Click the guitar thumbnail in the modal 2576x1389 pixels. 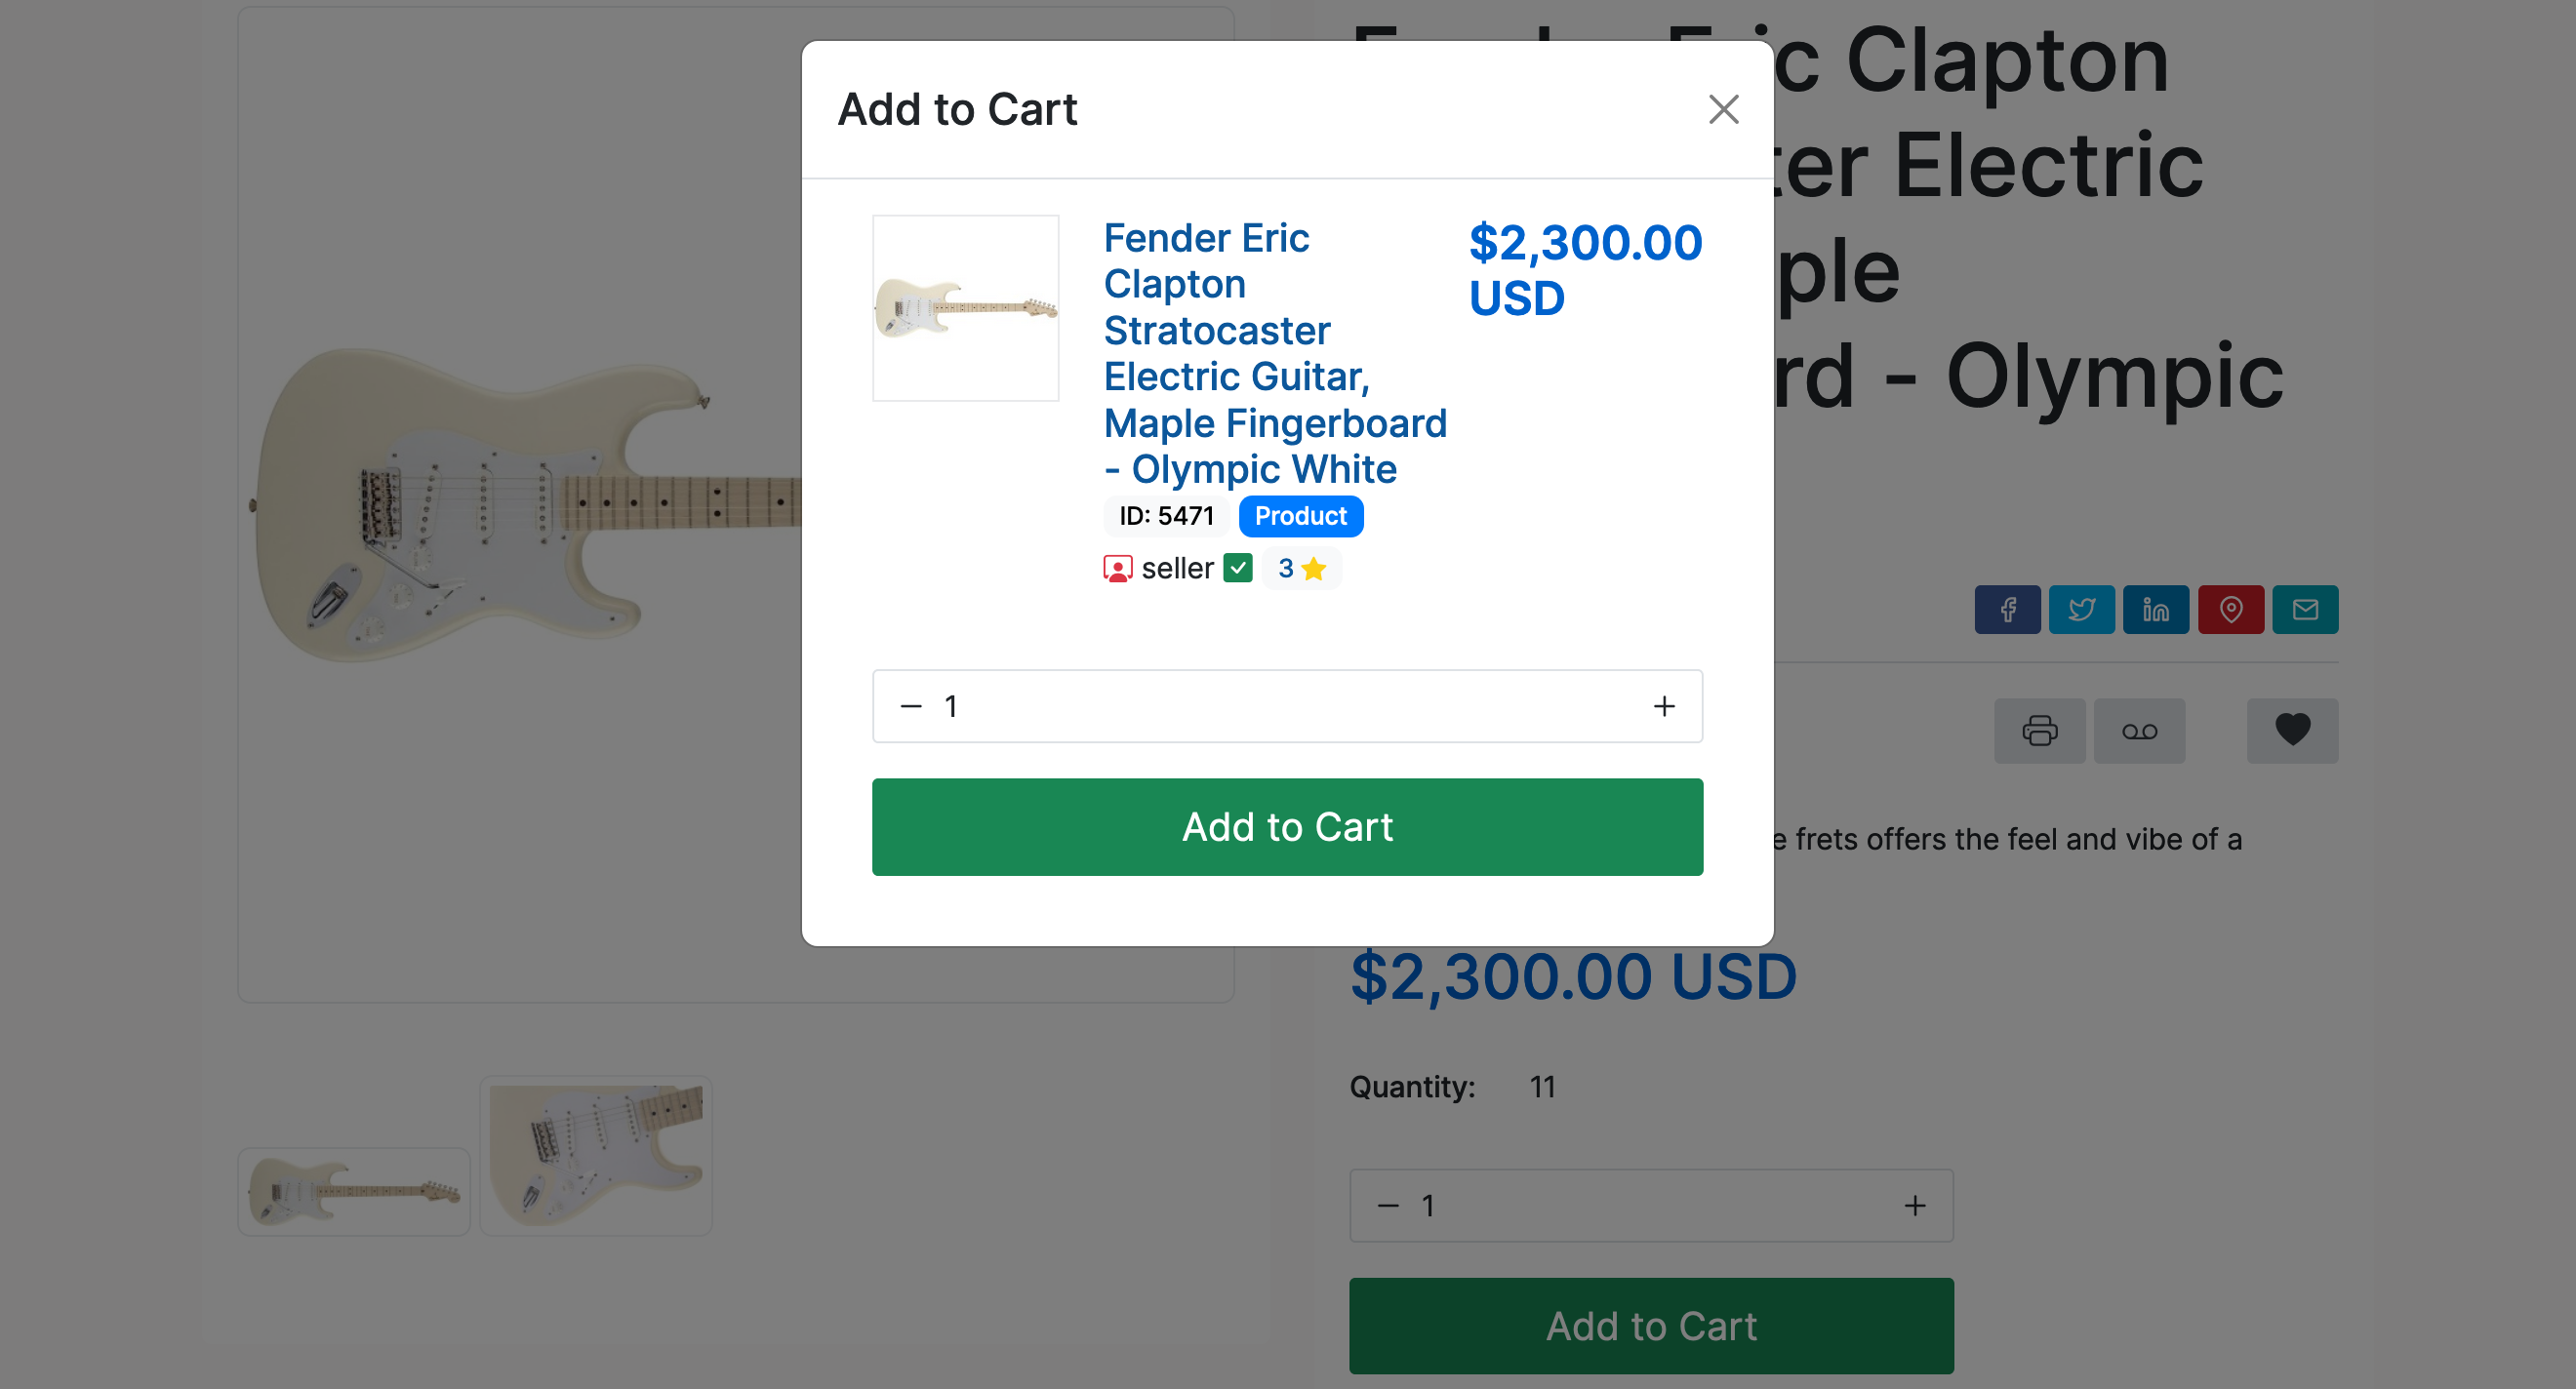tap(965, 308)
